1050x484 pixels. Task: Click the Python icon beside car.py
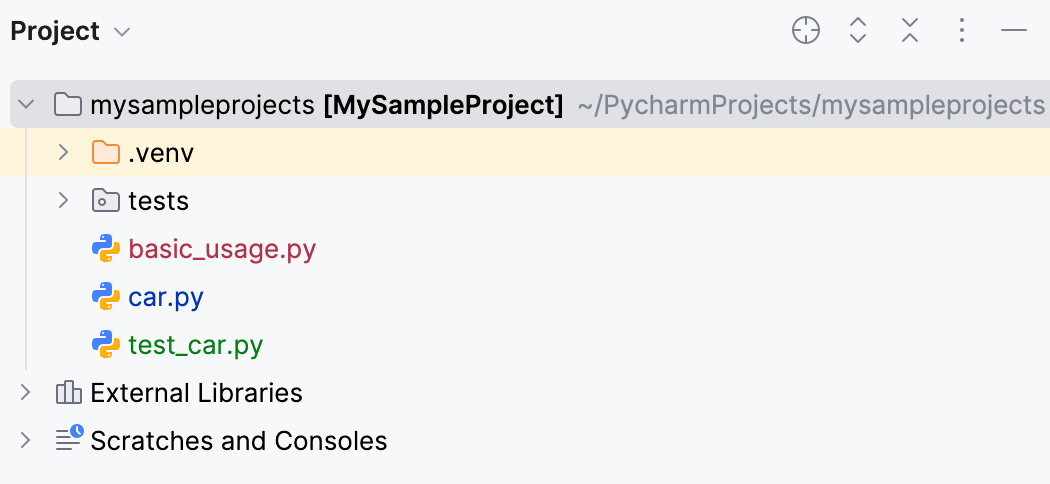105,297
